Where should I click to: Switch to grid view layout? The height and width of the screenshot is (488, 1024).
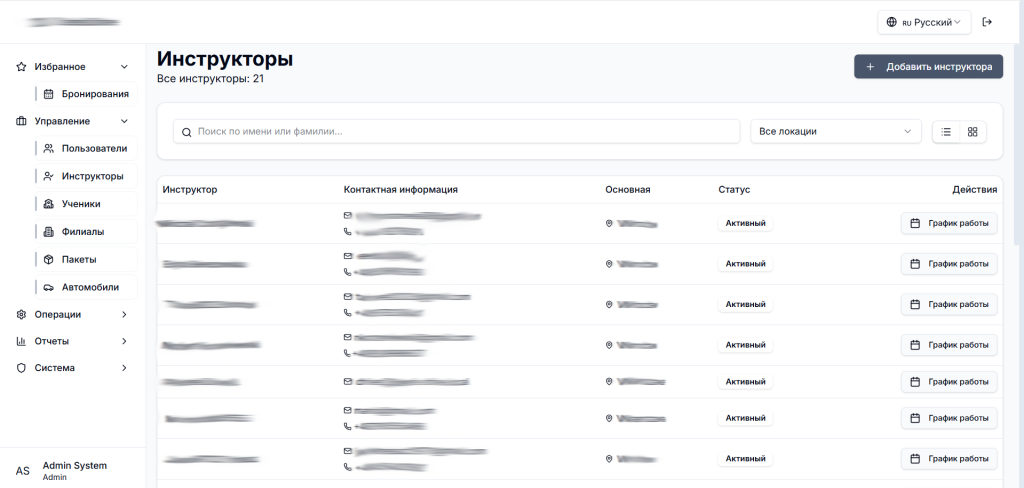(972, 131)
